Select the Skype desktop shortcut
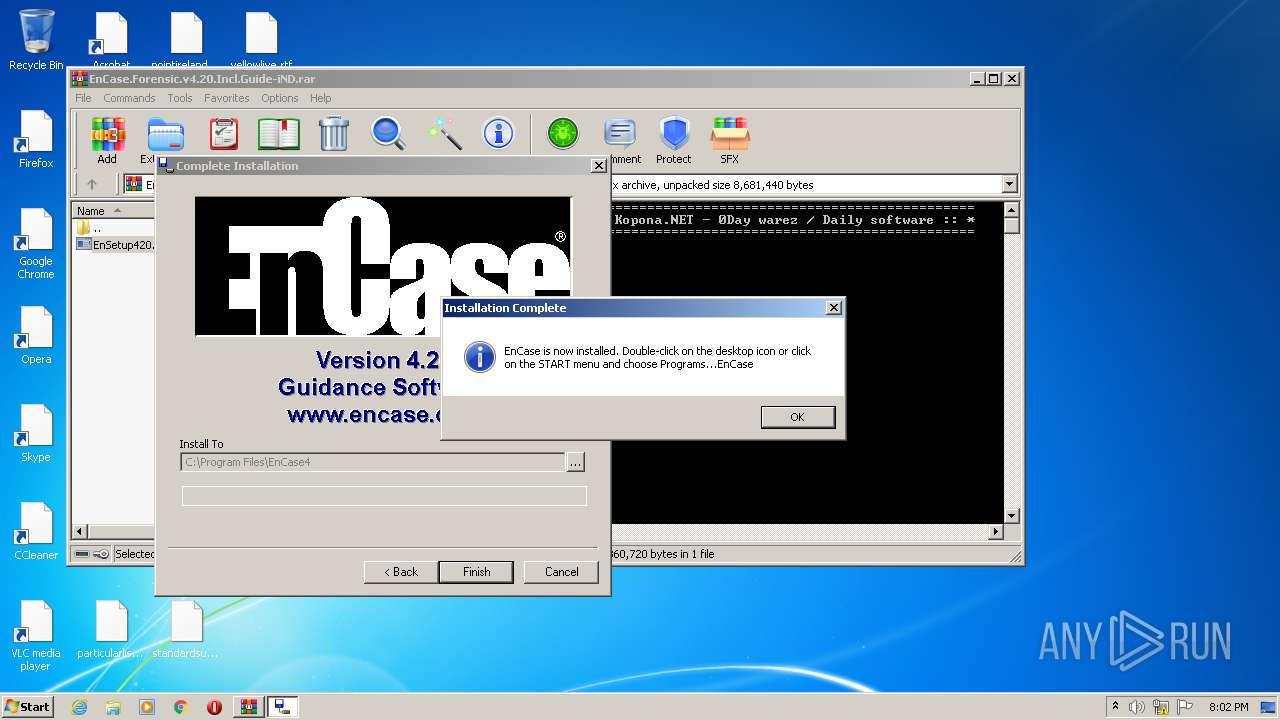This screenshot has width=1280, height=720. (x=36, y=433)
